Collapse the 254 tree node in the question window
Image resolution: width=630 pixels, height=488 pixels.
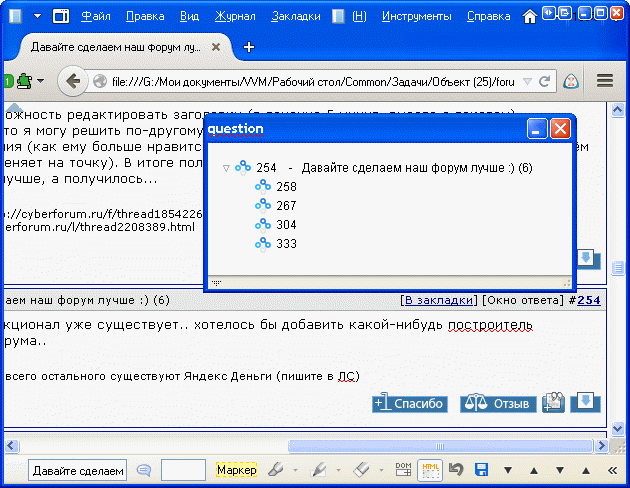[x=226, y=168]
